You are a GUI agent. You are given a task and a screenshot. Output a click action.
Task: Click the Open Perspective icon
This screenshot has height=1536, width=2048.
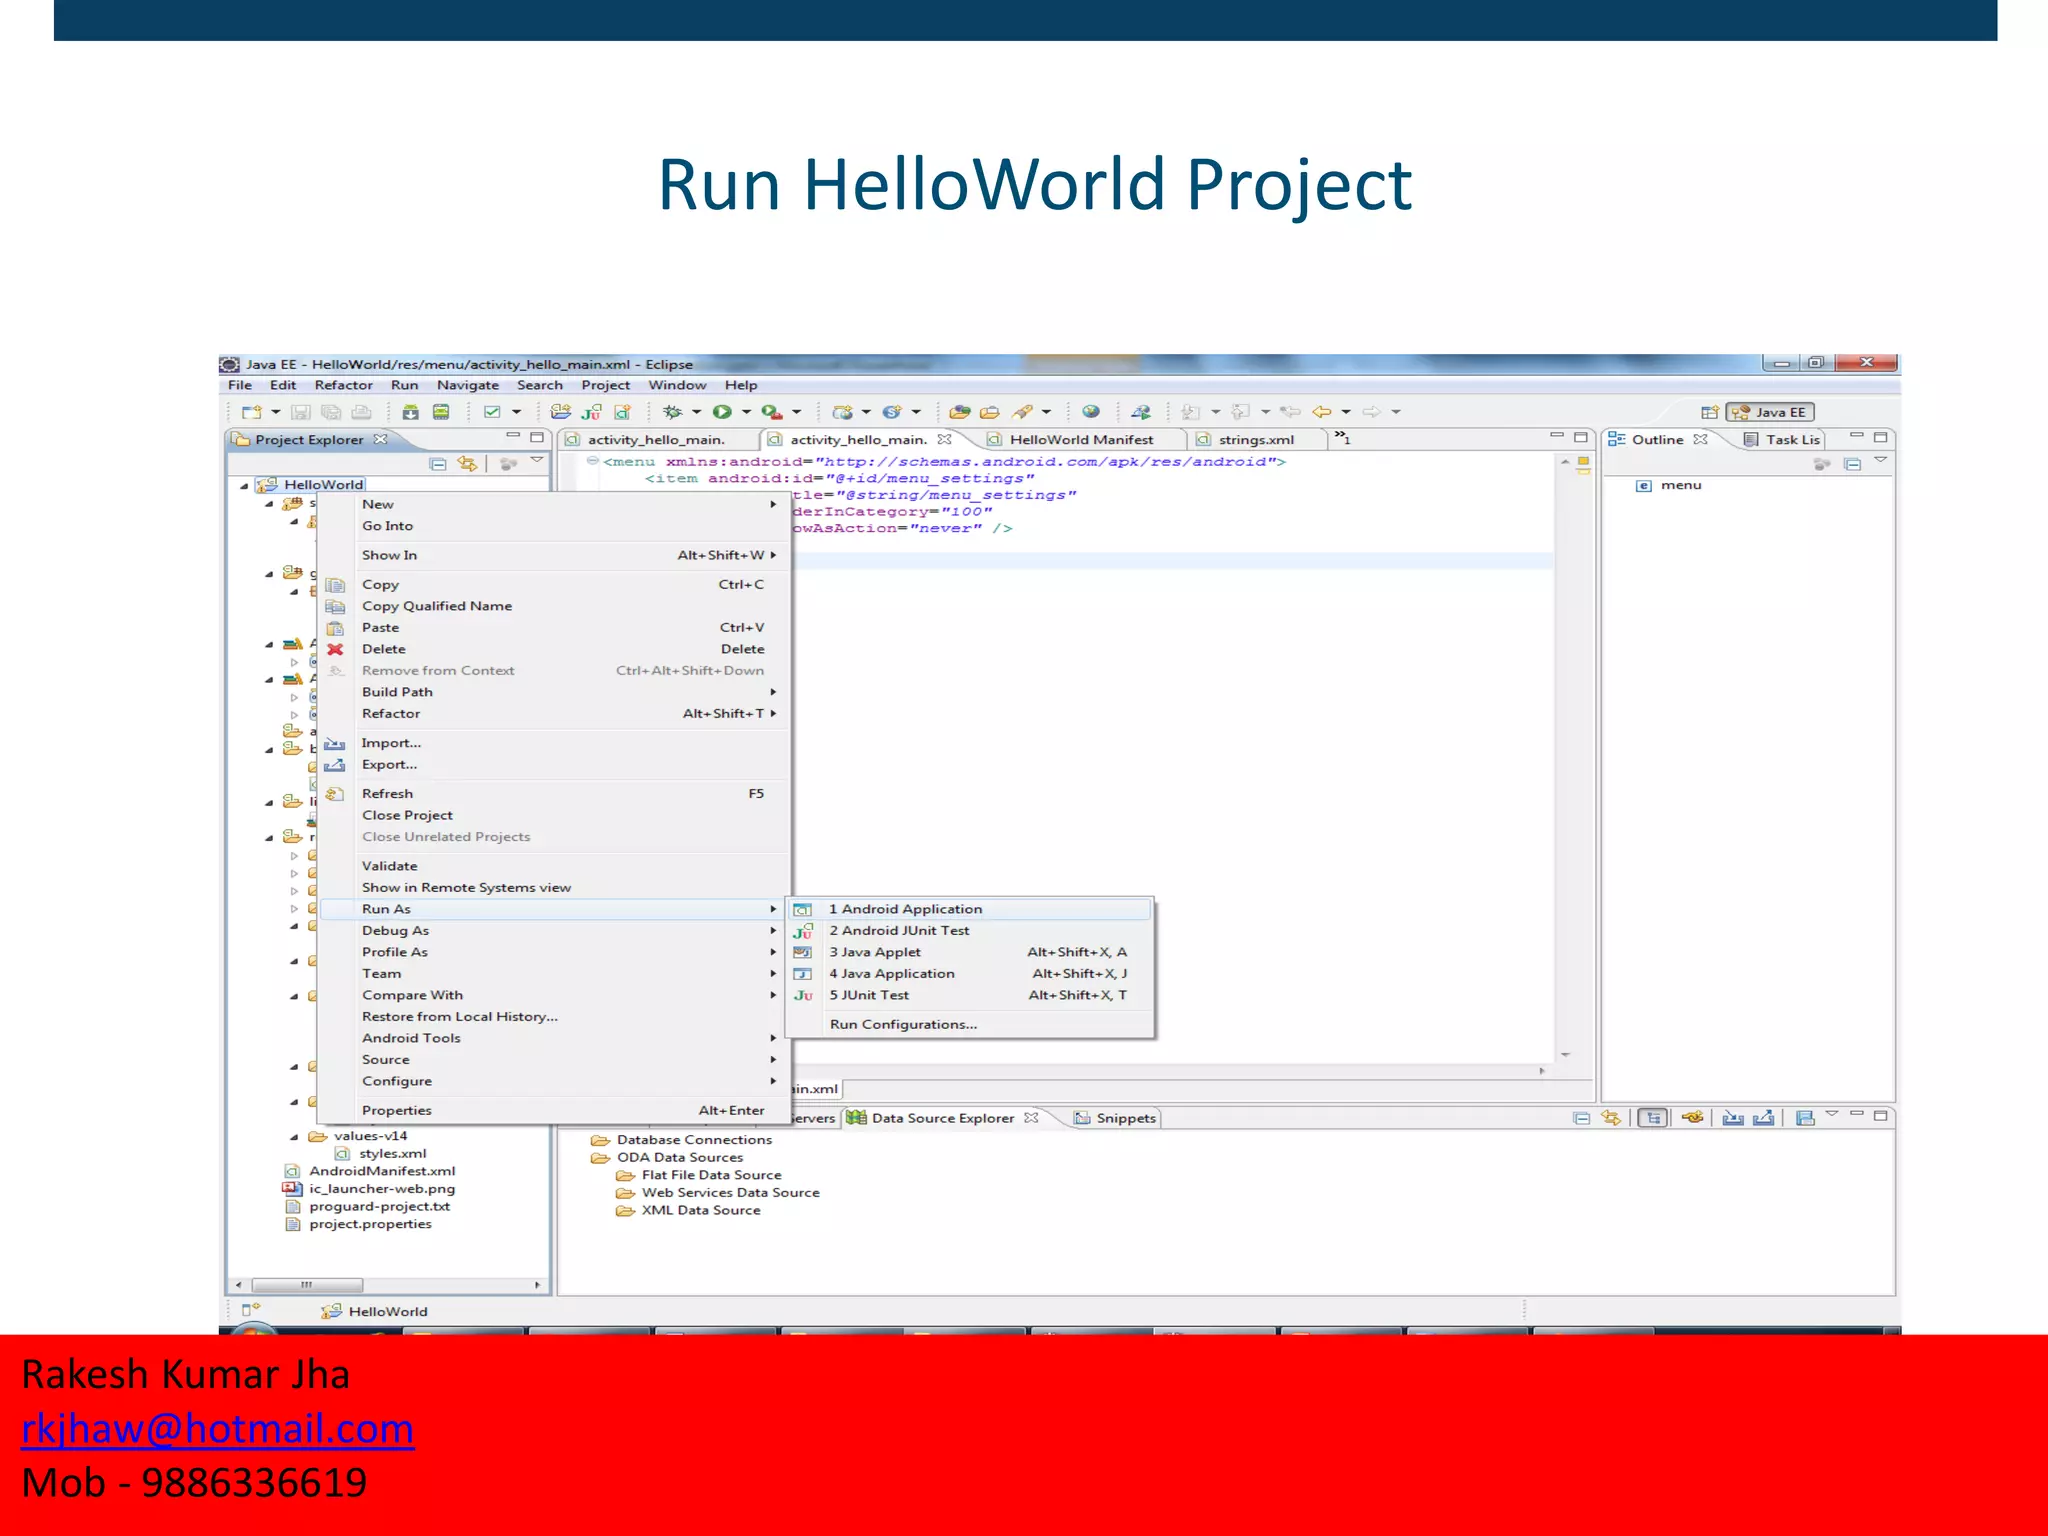click(1710, 412)
